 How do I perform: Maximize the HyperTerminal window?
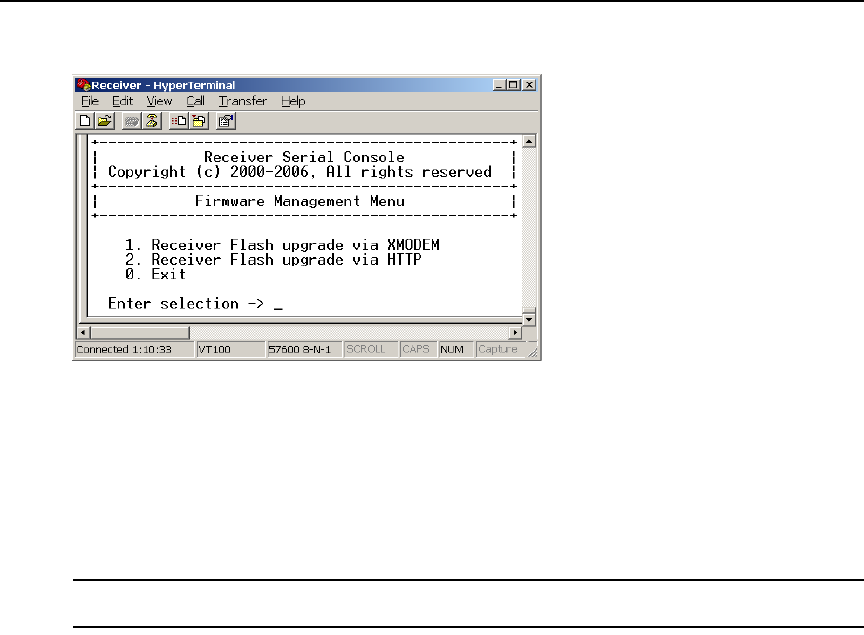pyautogui.click(x=513, y=85)
